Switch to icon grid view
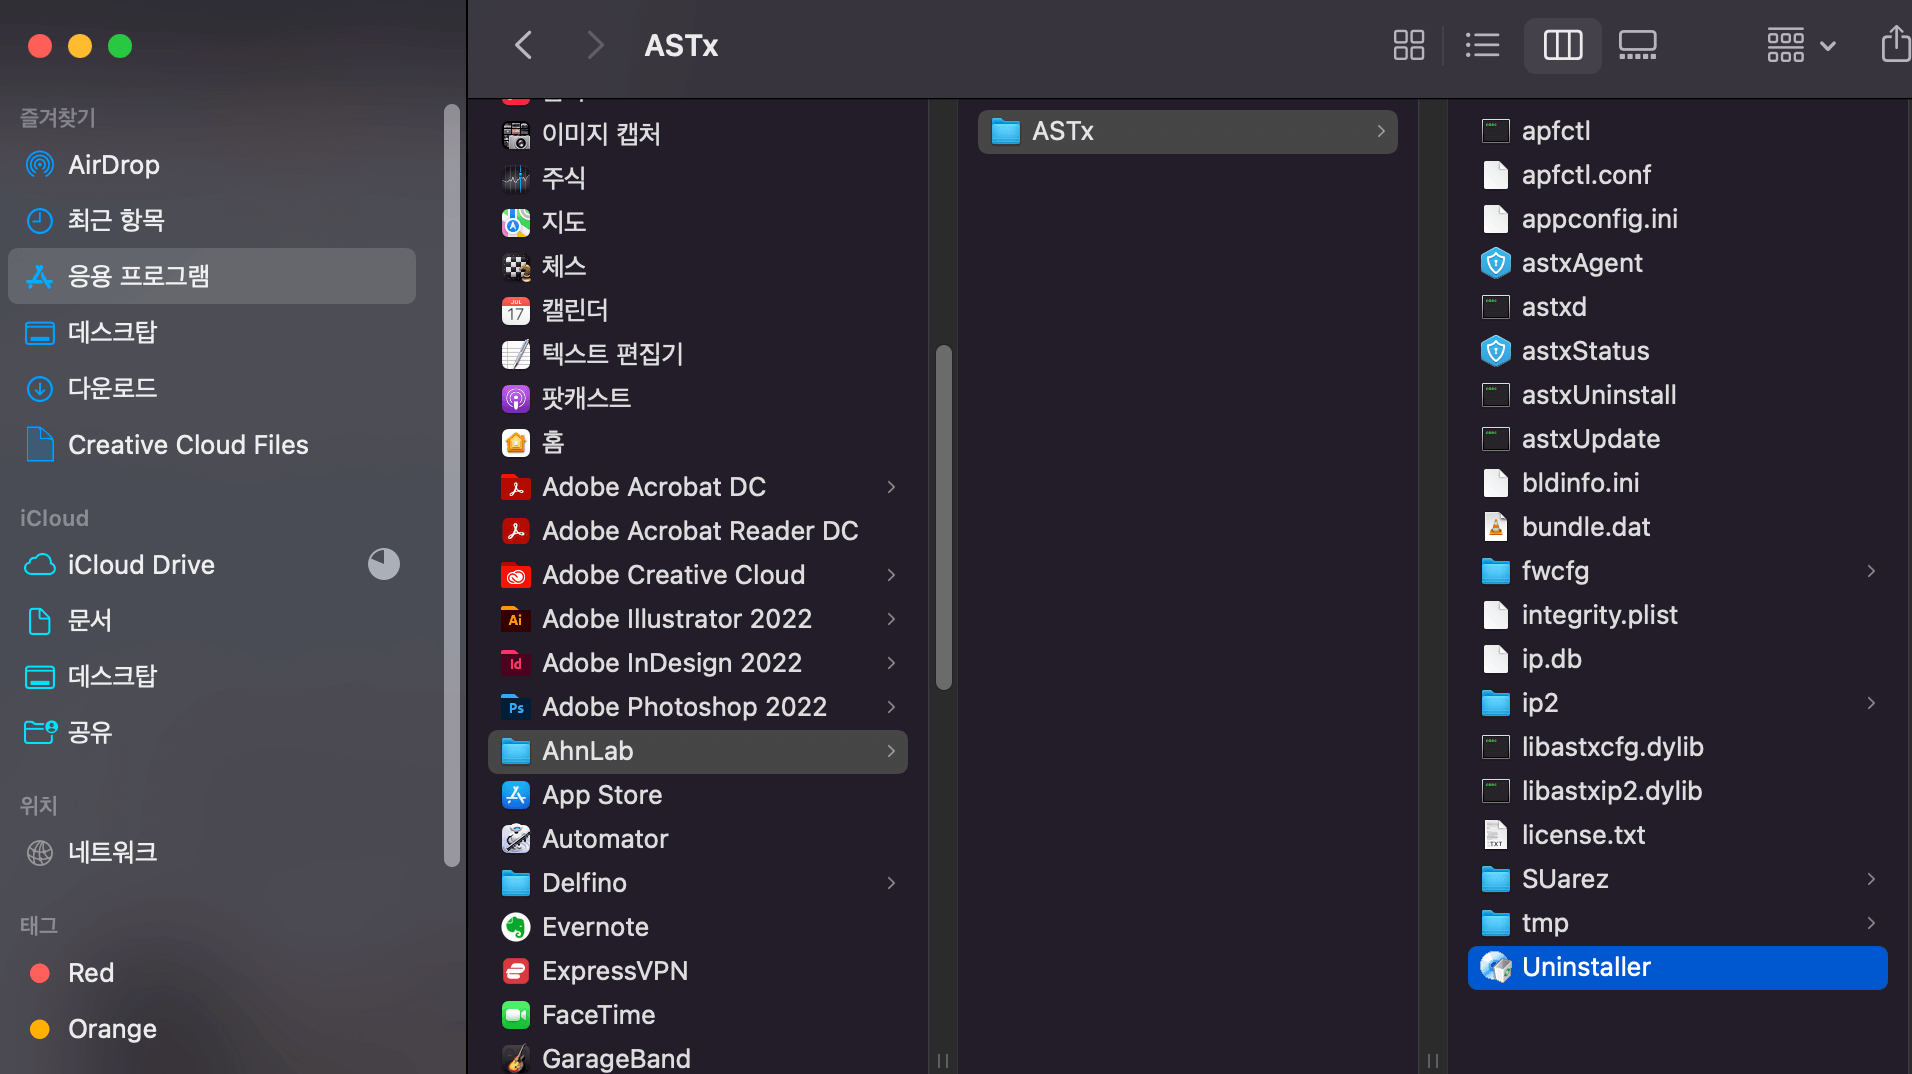1912x1074 pixels. point(1408,45)
